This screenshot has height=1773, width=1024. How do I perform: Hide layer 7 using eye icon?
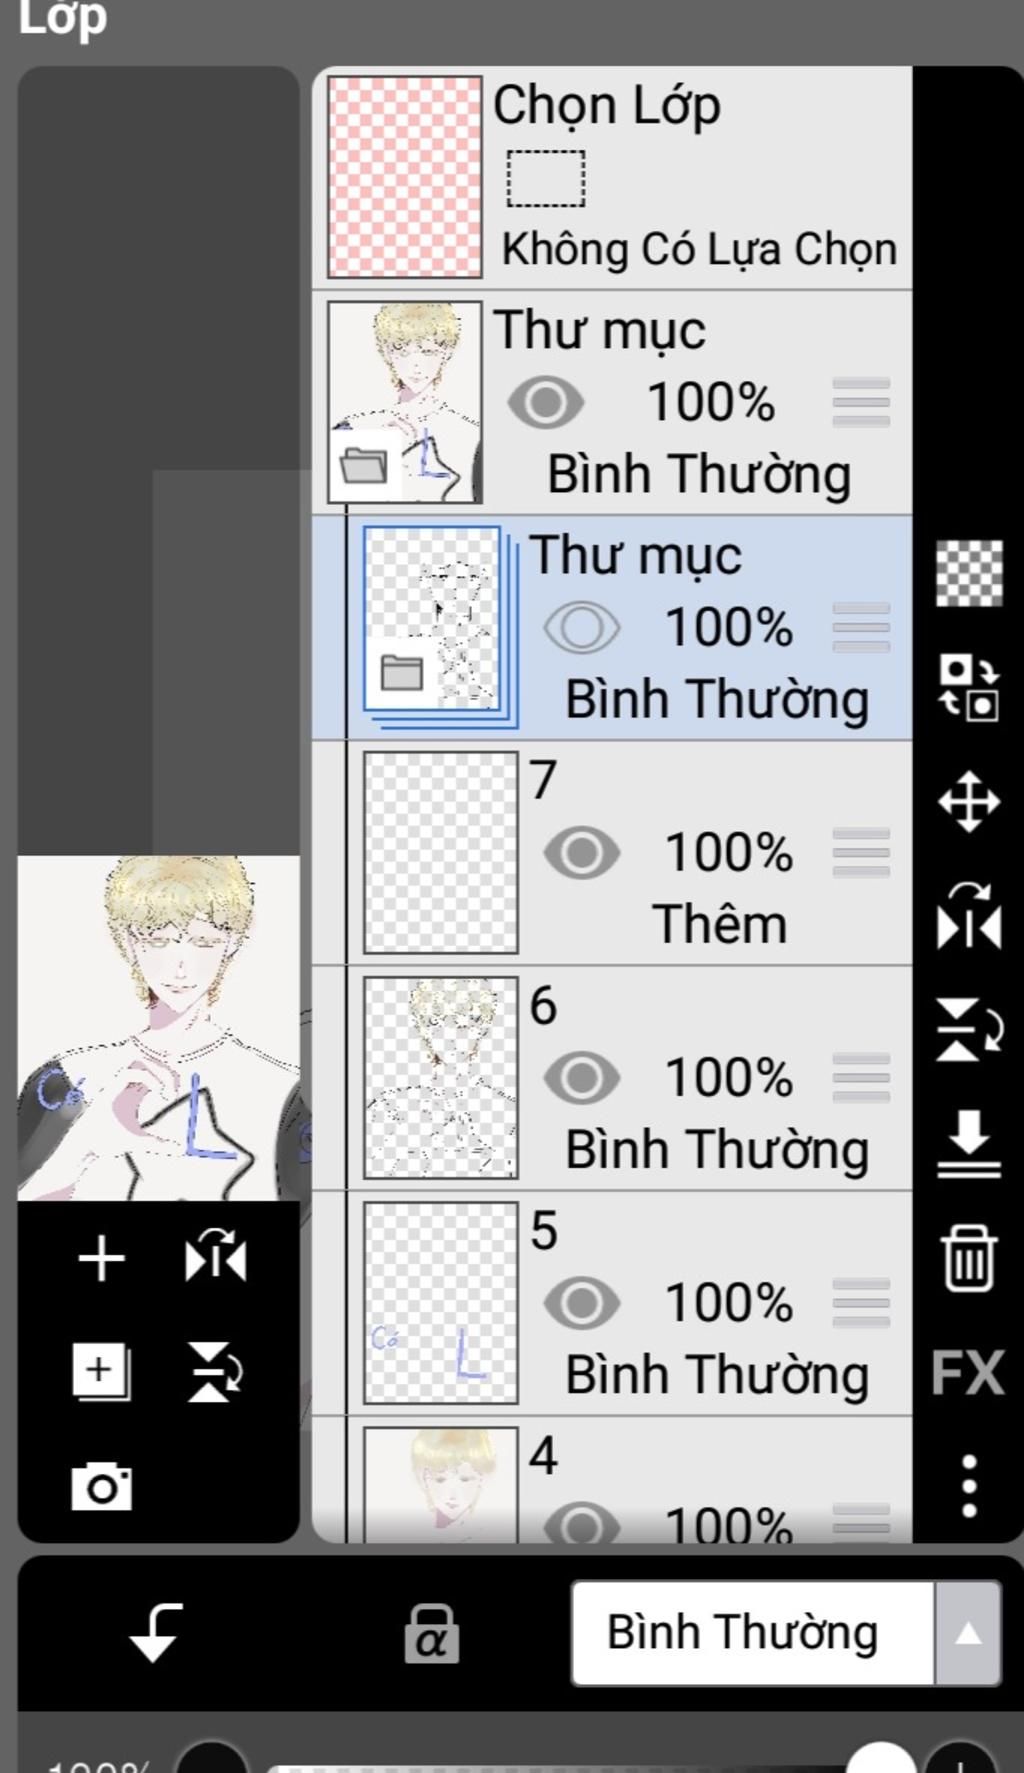coord(581,853)
